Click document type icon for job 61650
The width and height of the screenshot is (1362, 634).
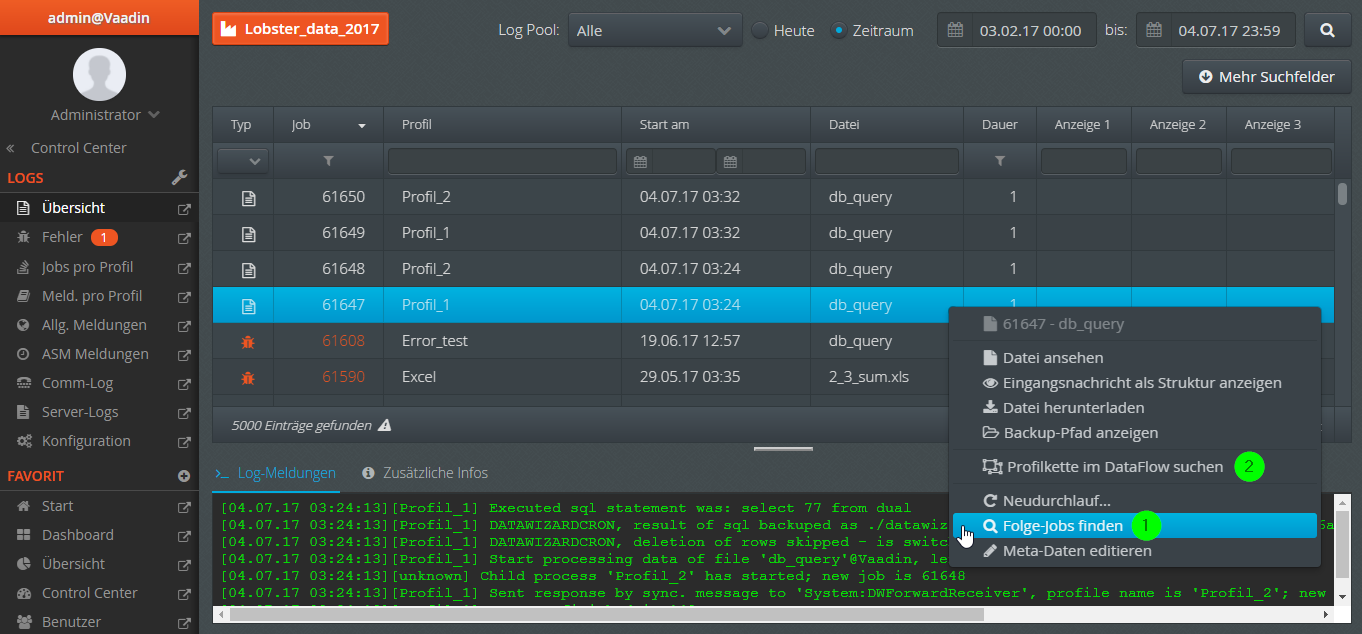point(248,197)
